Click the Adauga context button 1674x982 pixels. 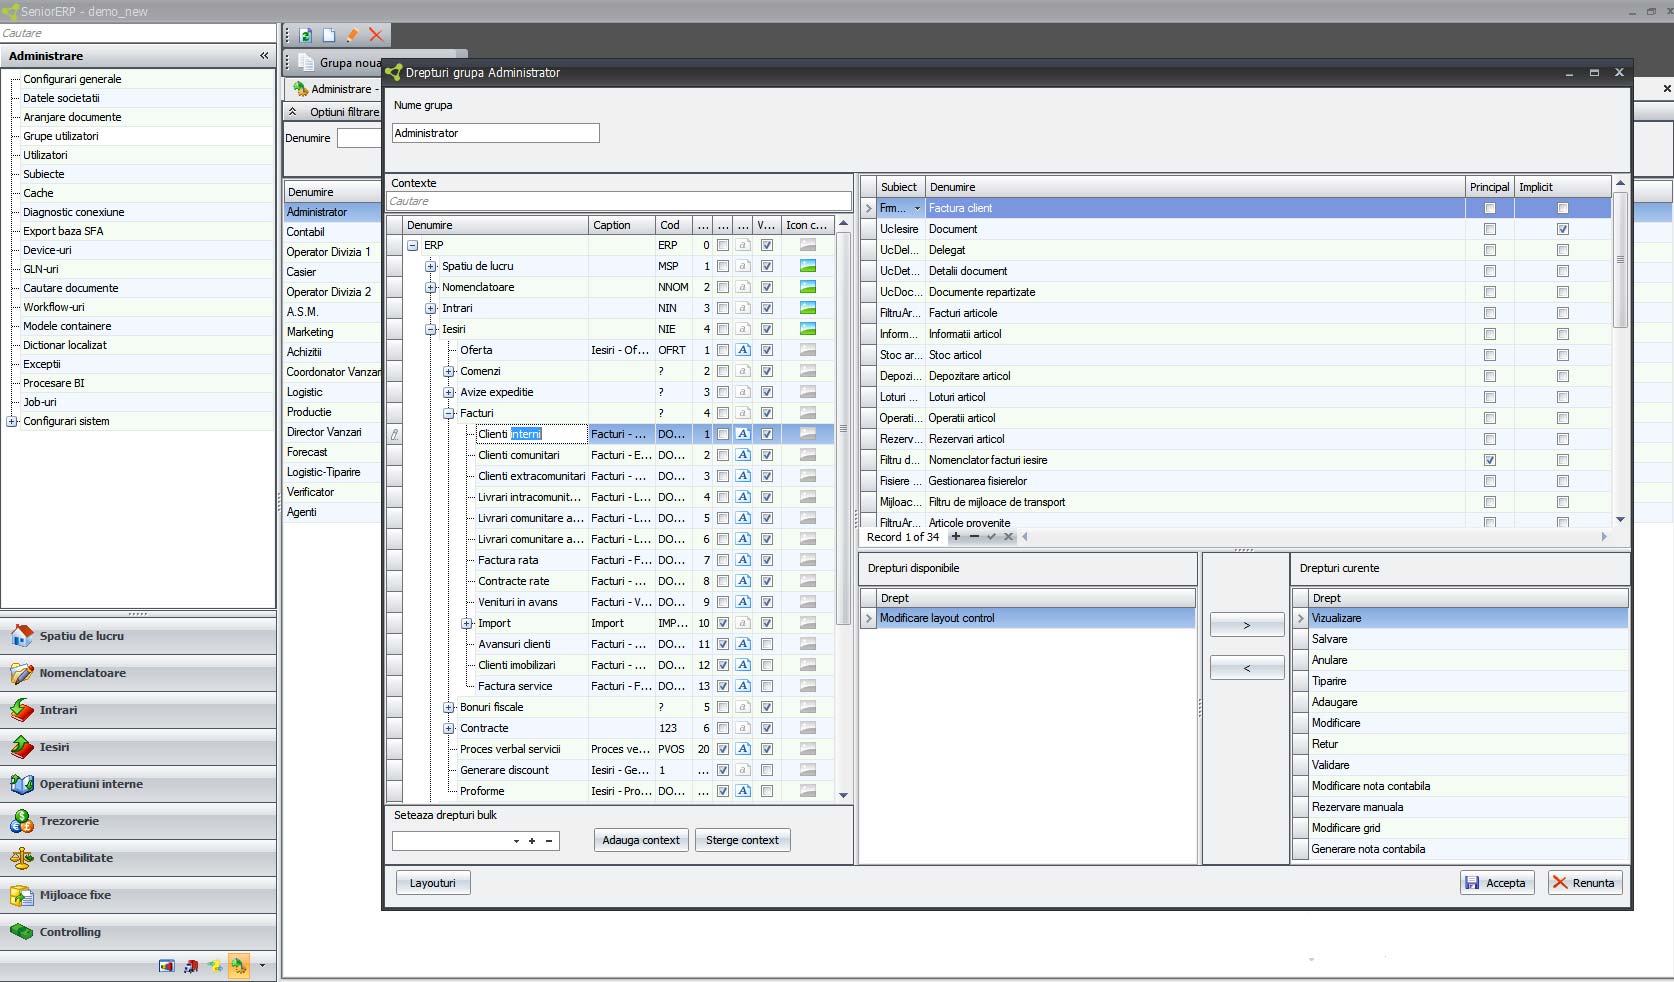pyautogui.click(x=641, y=840)
